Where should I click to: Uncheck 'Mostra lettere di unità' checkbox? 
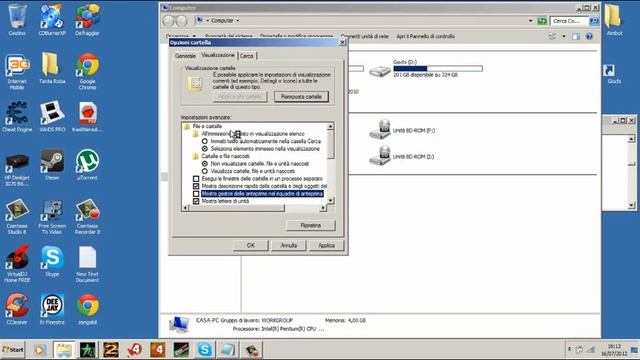coord(196,201)
